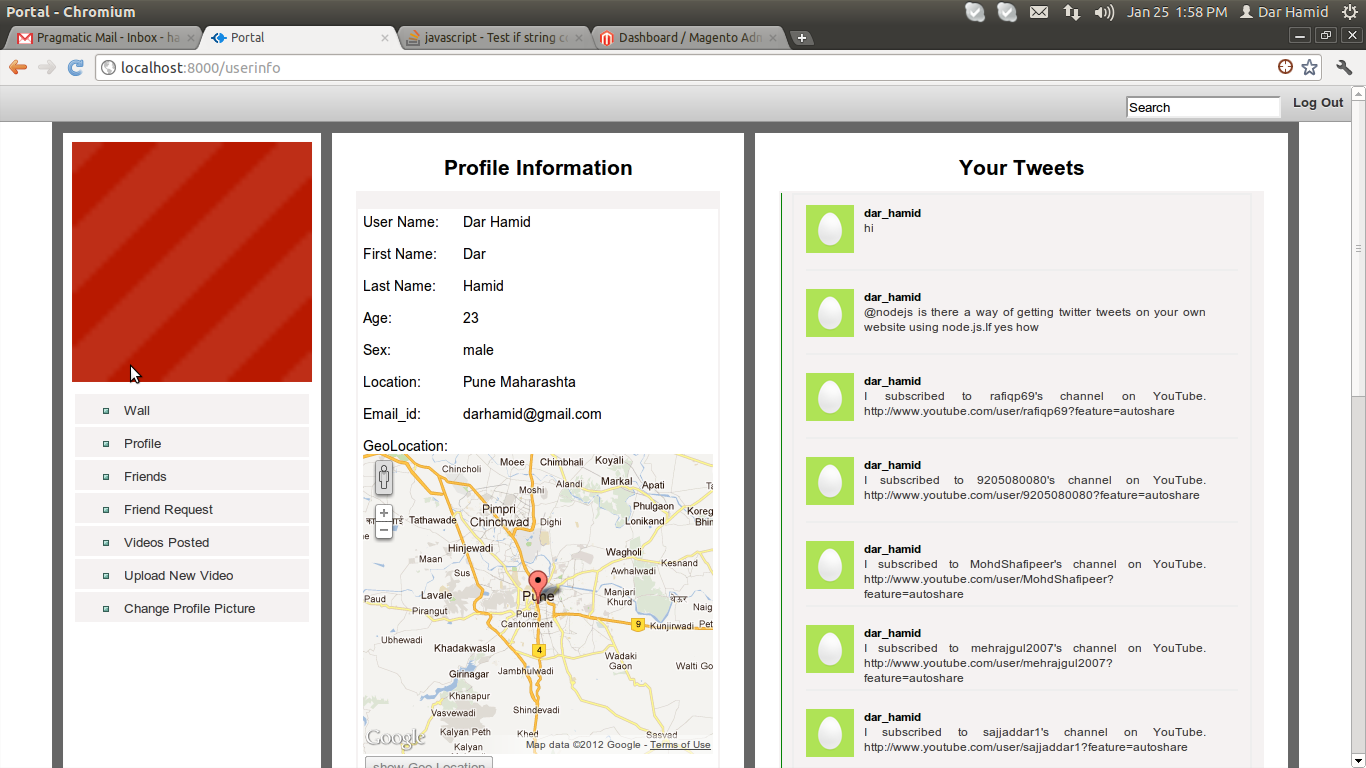Click in the Search input field
Image resolution: width=1366 pixels, height=768 pixels.
[x=1203, y=107]
